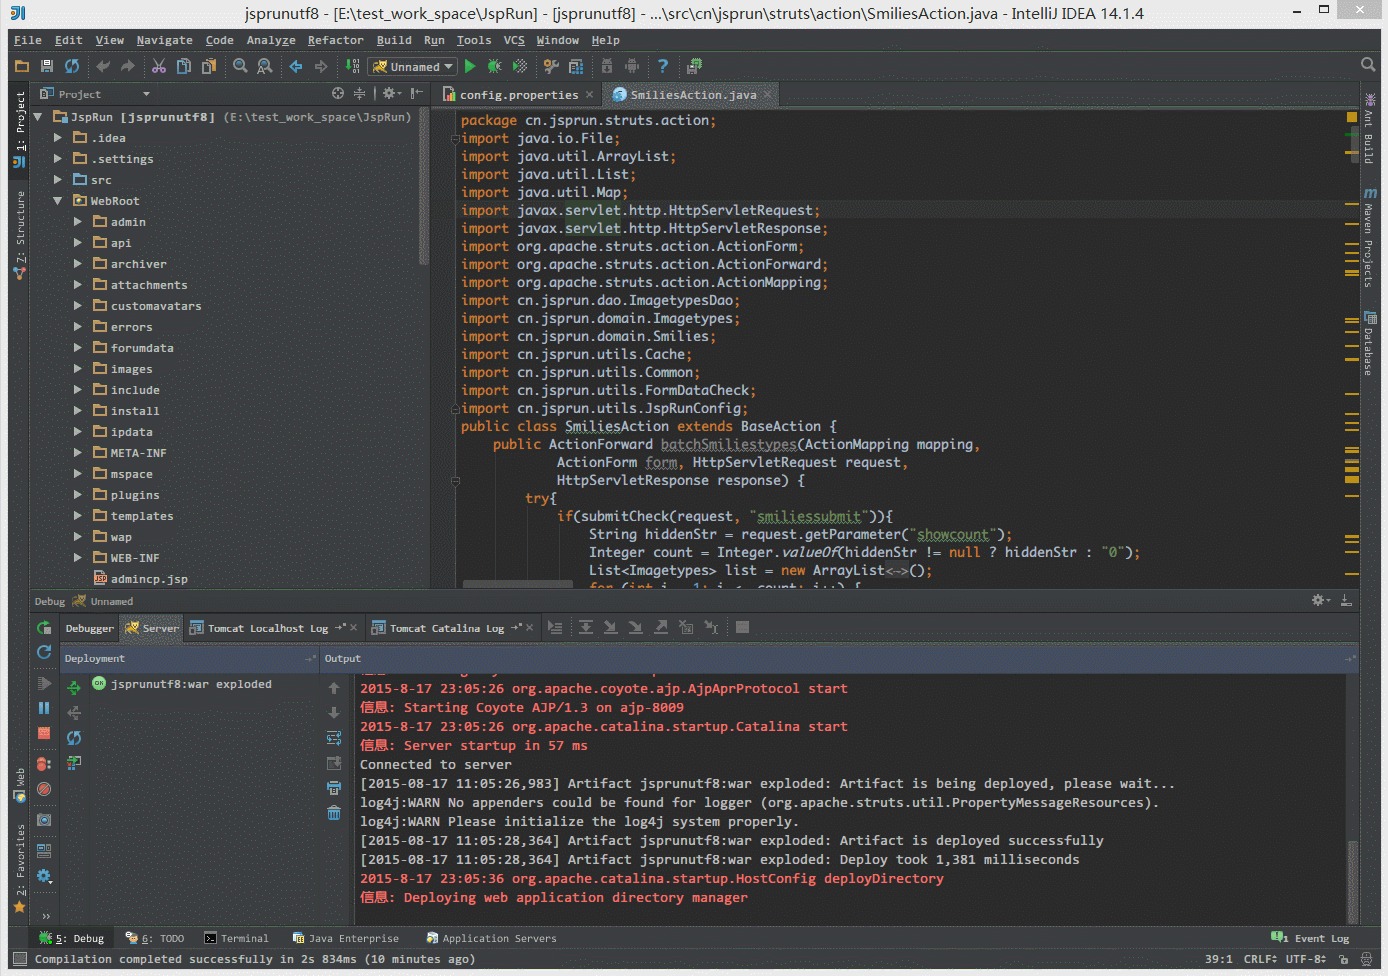Toggle soft-wrap icon in Output console
1388x976 pixels.
334,738
